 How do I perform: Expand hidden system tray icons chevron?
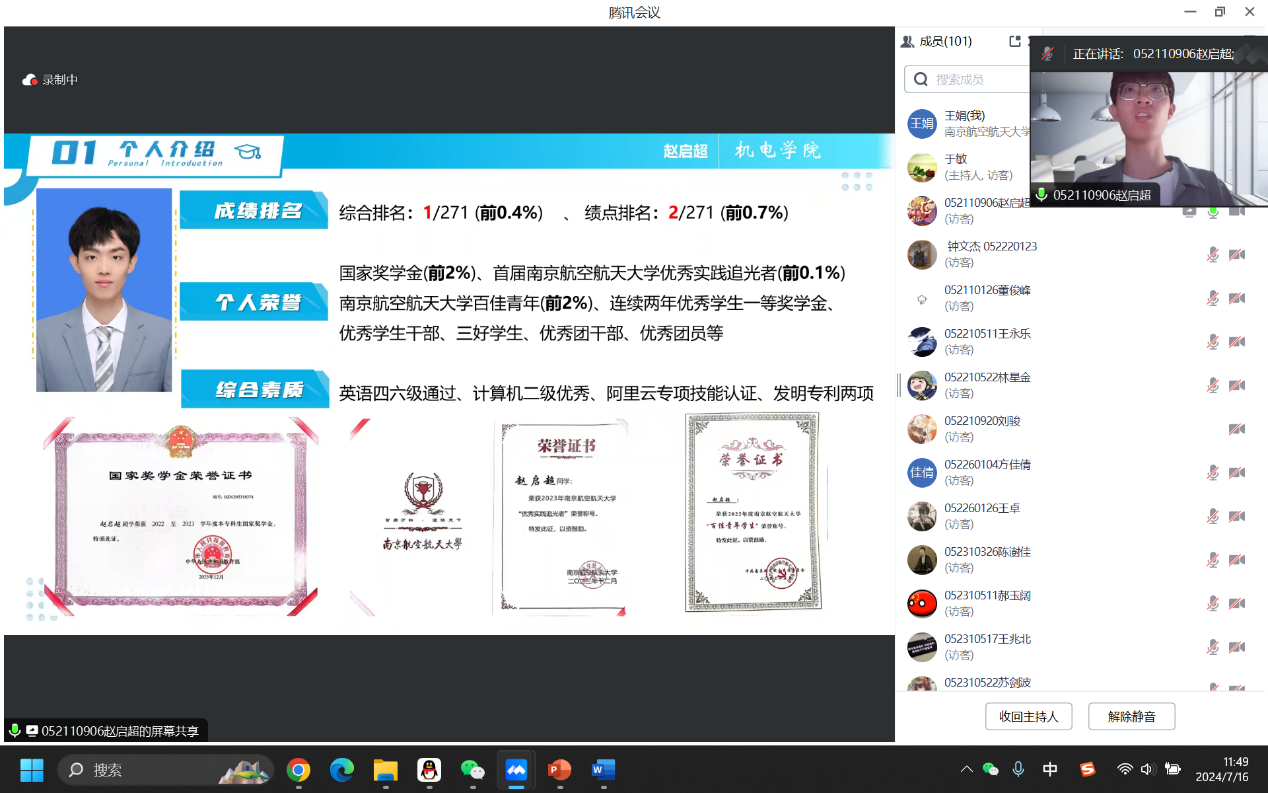[966, 769]
